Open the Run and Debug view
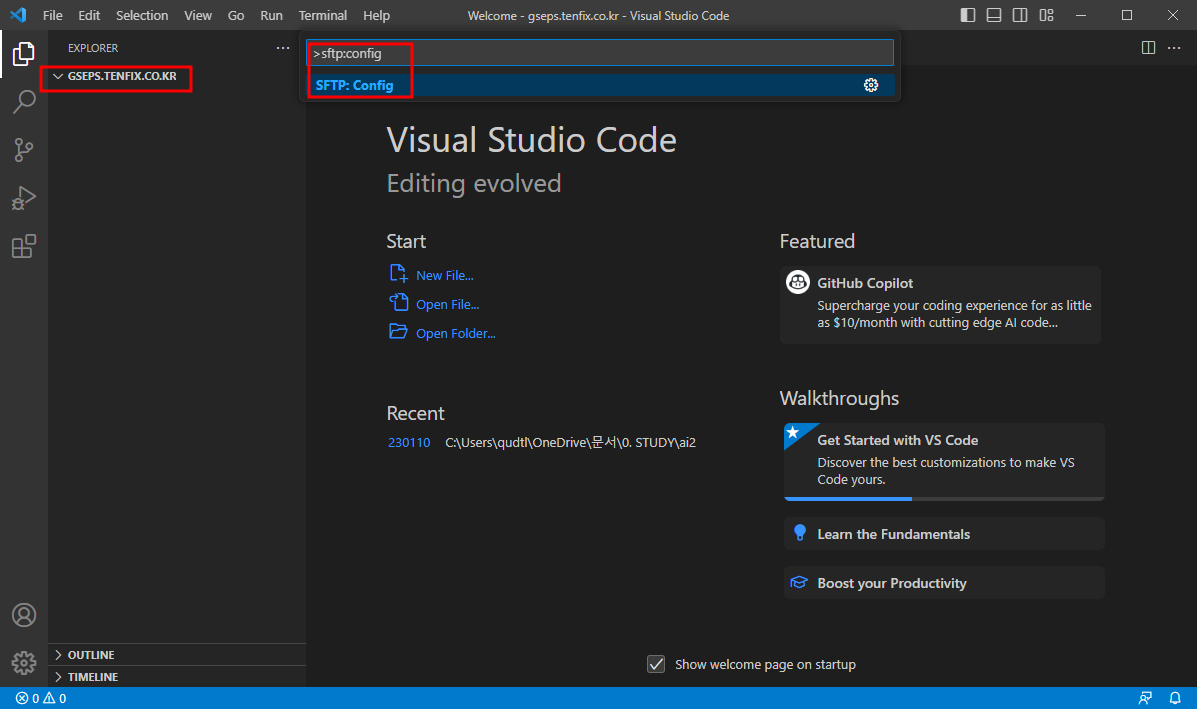Image resolution: width=1197 pixels, height=709 pixels. pyautogui.click(x=24, y=198)
